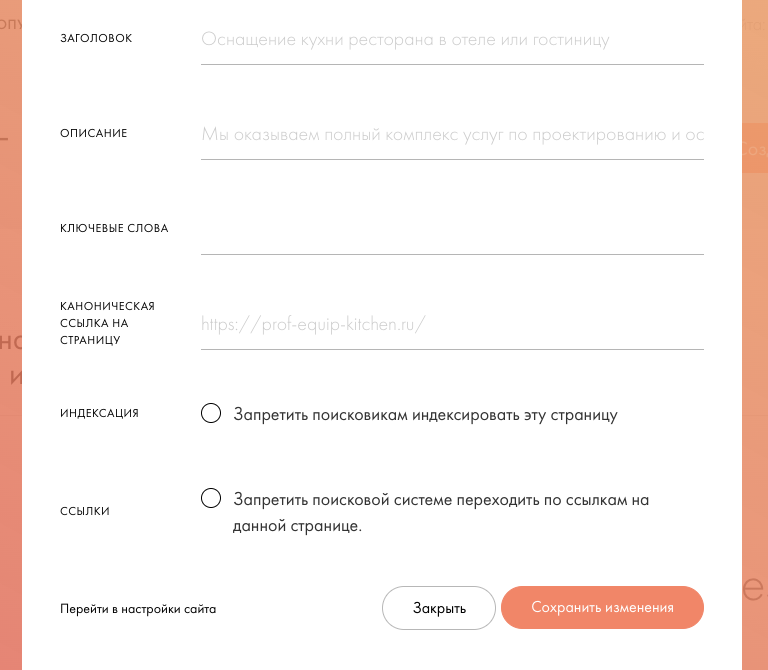The width and height of the screenshot is (768, 670).
Task: Click the КАНОНИЧЕСКАЯ ССЫЛКА НА СТРАНИЦУ label
Action: point(107,323)
